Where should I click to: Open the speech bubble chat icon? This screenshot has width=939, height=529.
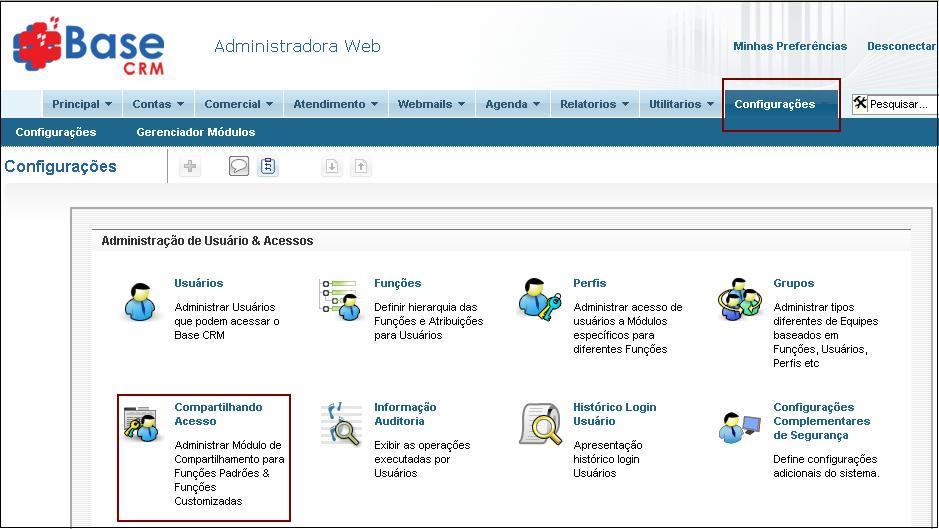pos(238,166)
